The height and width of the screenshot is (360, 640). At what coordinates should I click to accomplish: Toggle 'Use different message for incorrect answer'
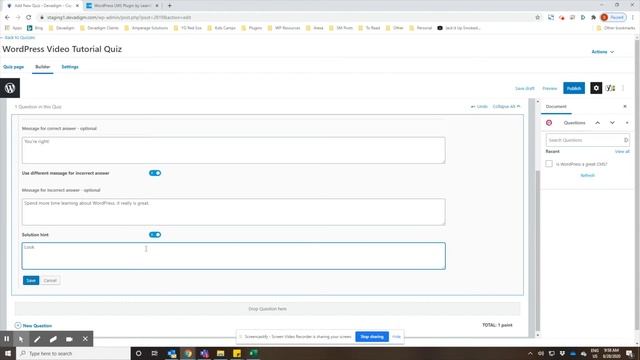point(155,173)
